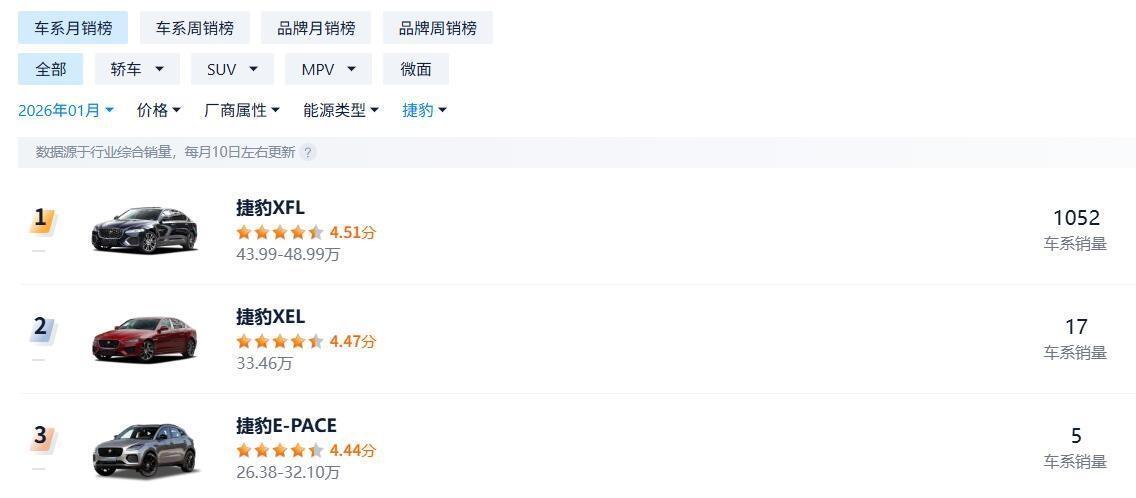Viewport: 1136px width, 498px height.
Task: Select the 微面 category filter
Action: tap(416, 69)
